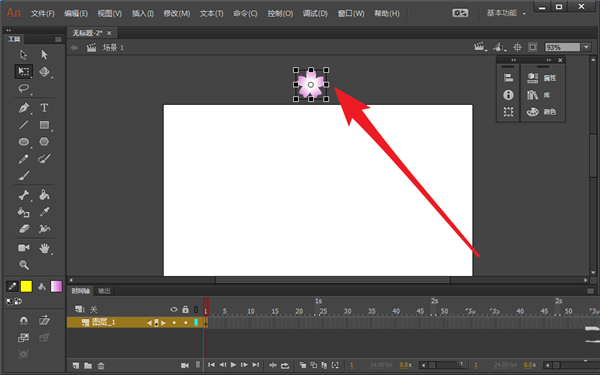Open the Transform panel icon

pyautogui.click(x=508, y=112)
